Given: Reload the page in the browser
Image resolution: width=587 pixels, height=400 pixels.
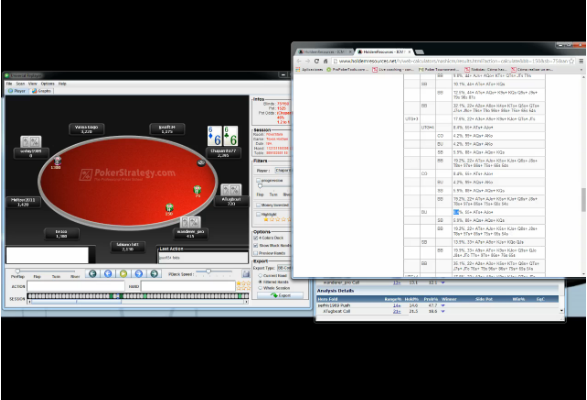Looking at the screenshot, I should pos(317,61).
